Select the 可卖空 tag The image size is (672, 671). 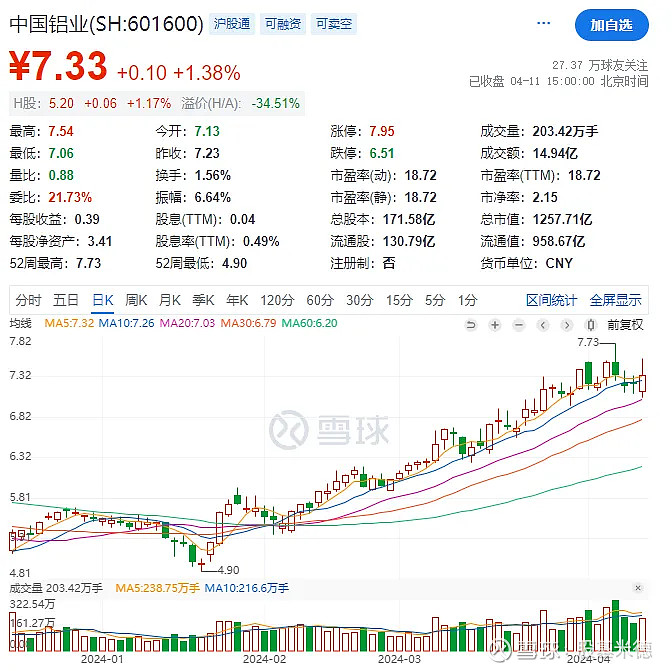[x=334, y=24]
